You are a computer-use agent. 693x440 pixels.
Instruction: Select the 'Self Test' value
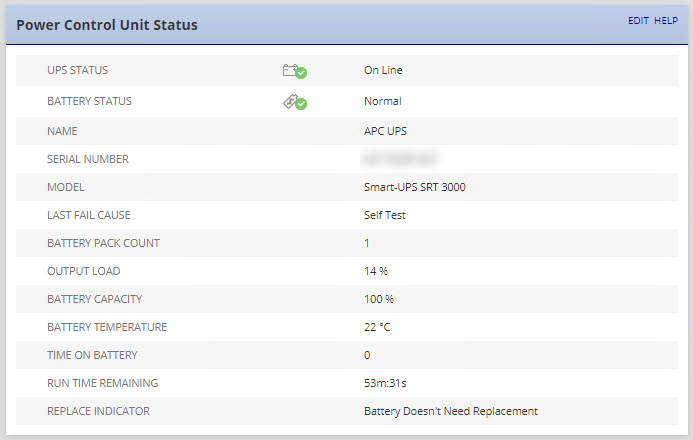click(x=385, y=215)
